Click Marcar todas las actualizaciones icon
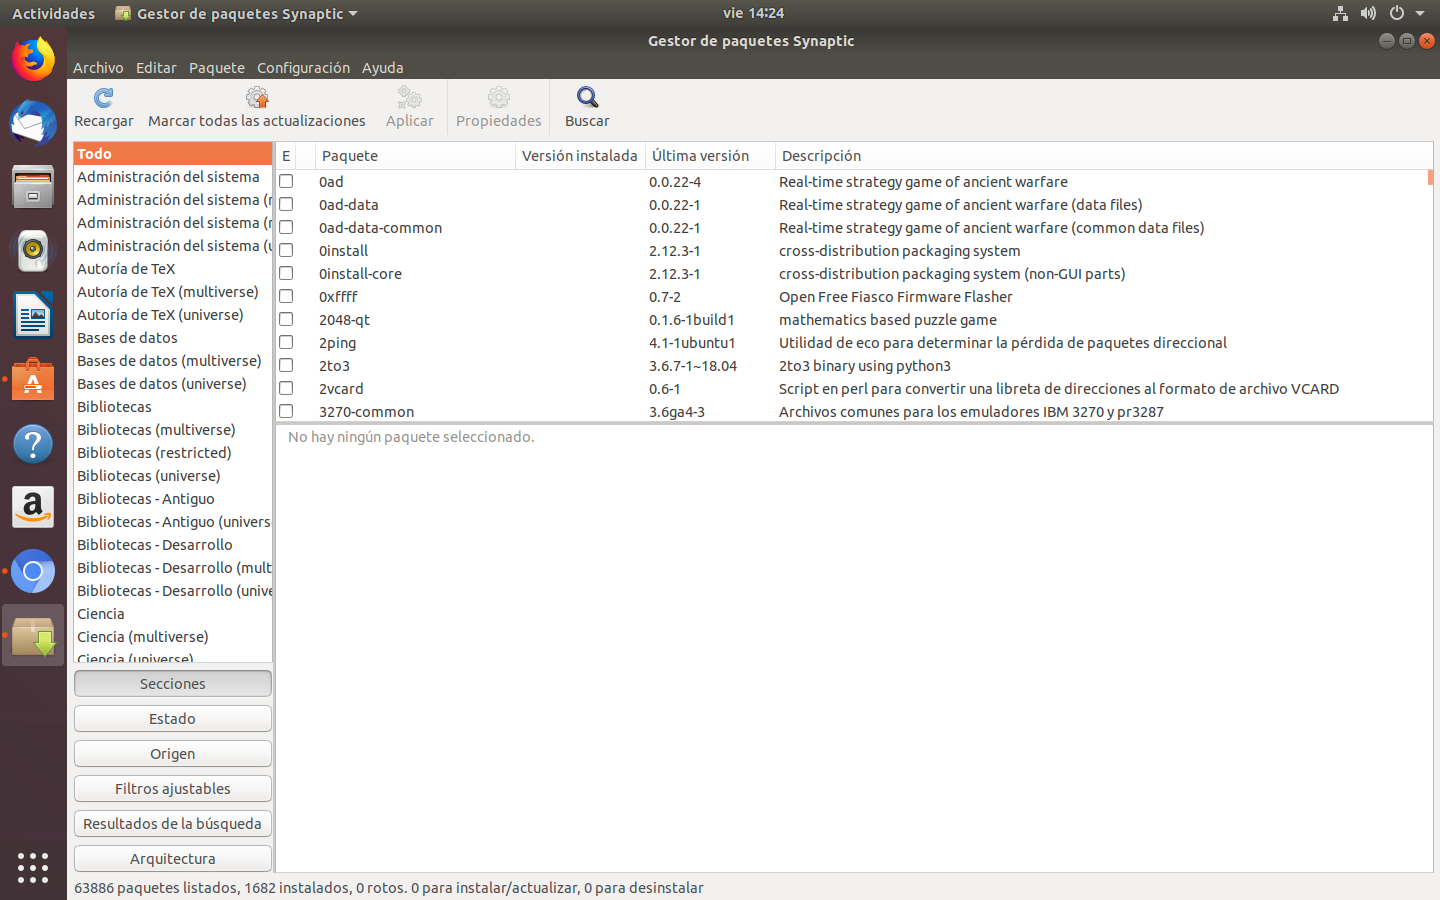1440x900 pixels. (x=257, y=98)
